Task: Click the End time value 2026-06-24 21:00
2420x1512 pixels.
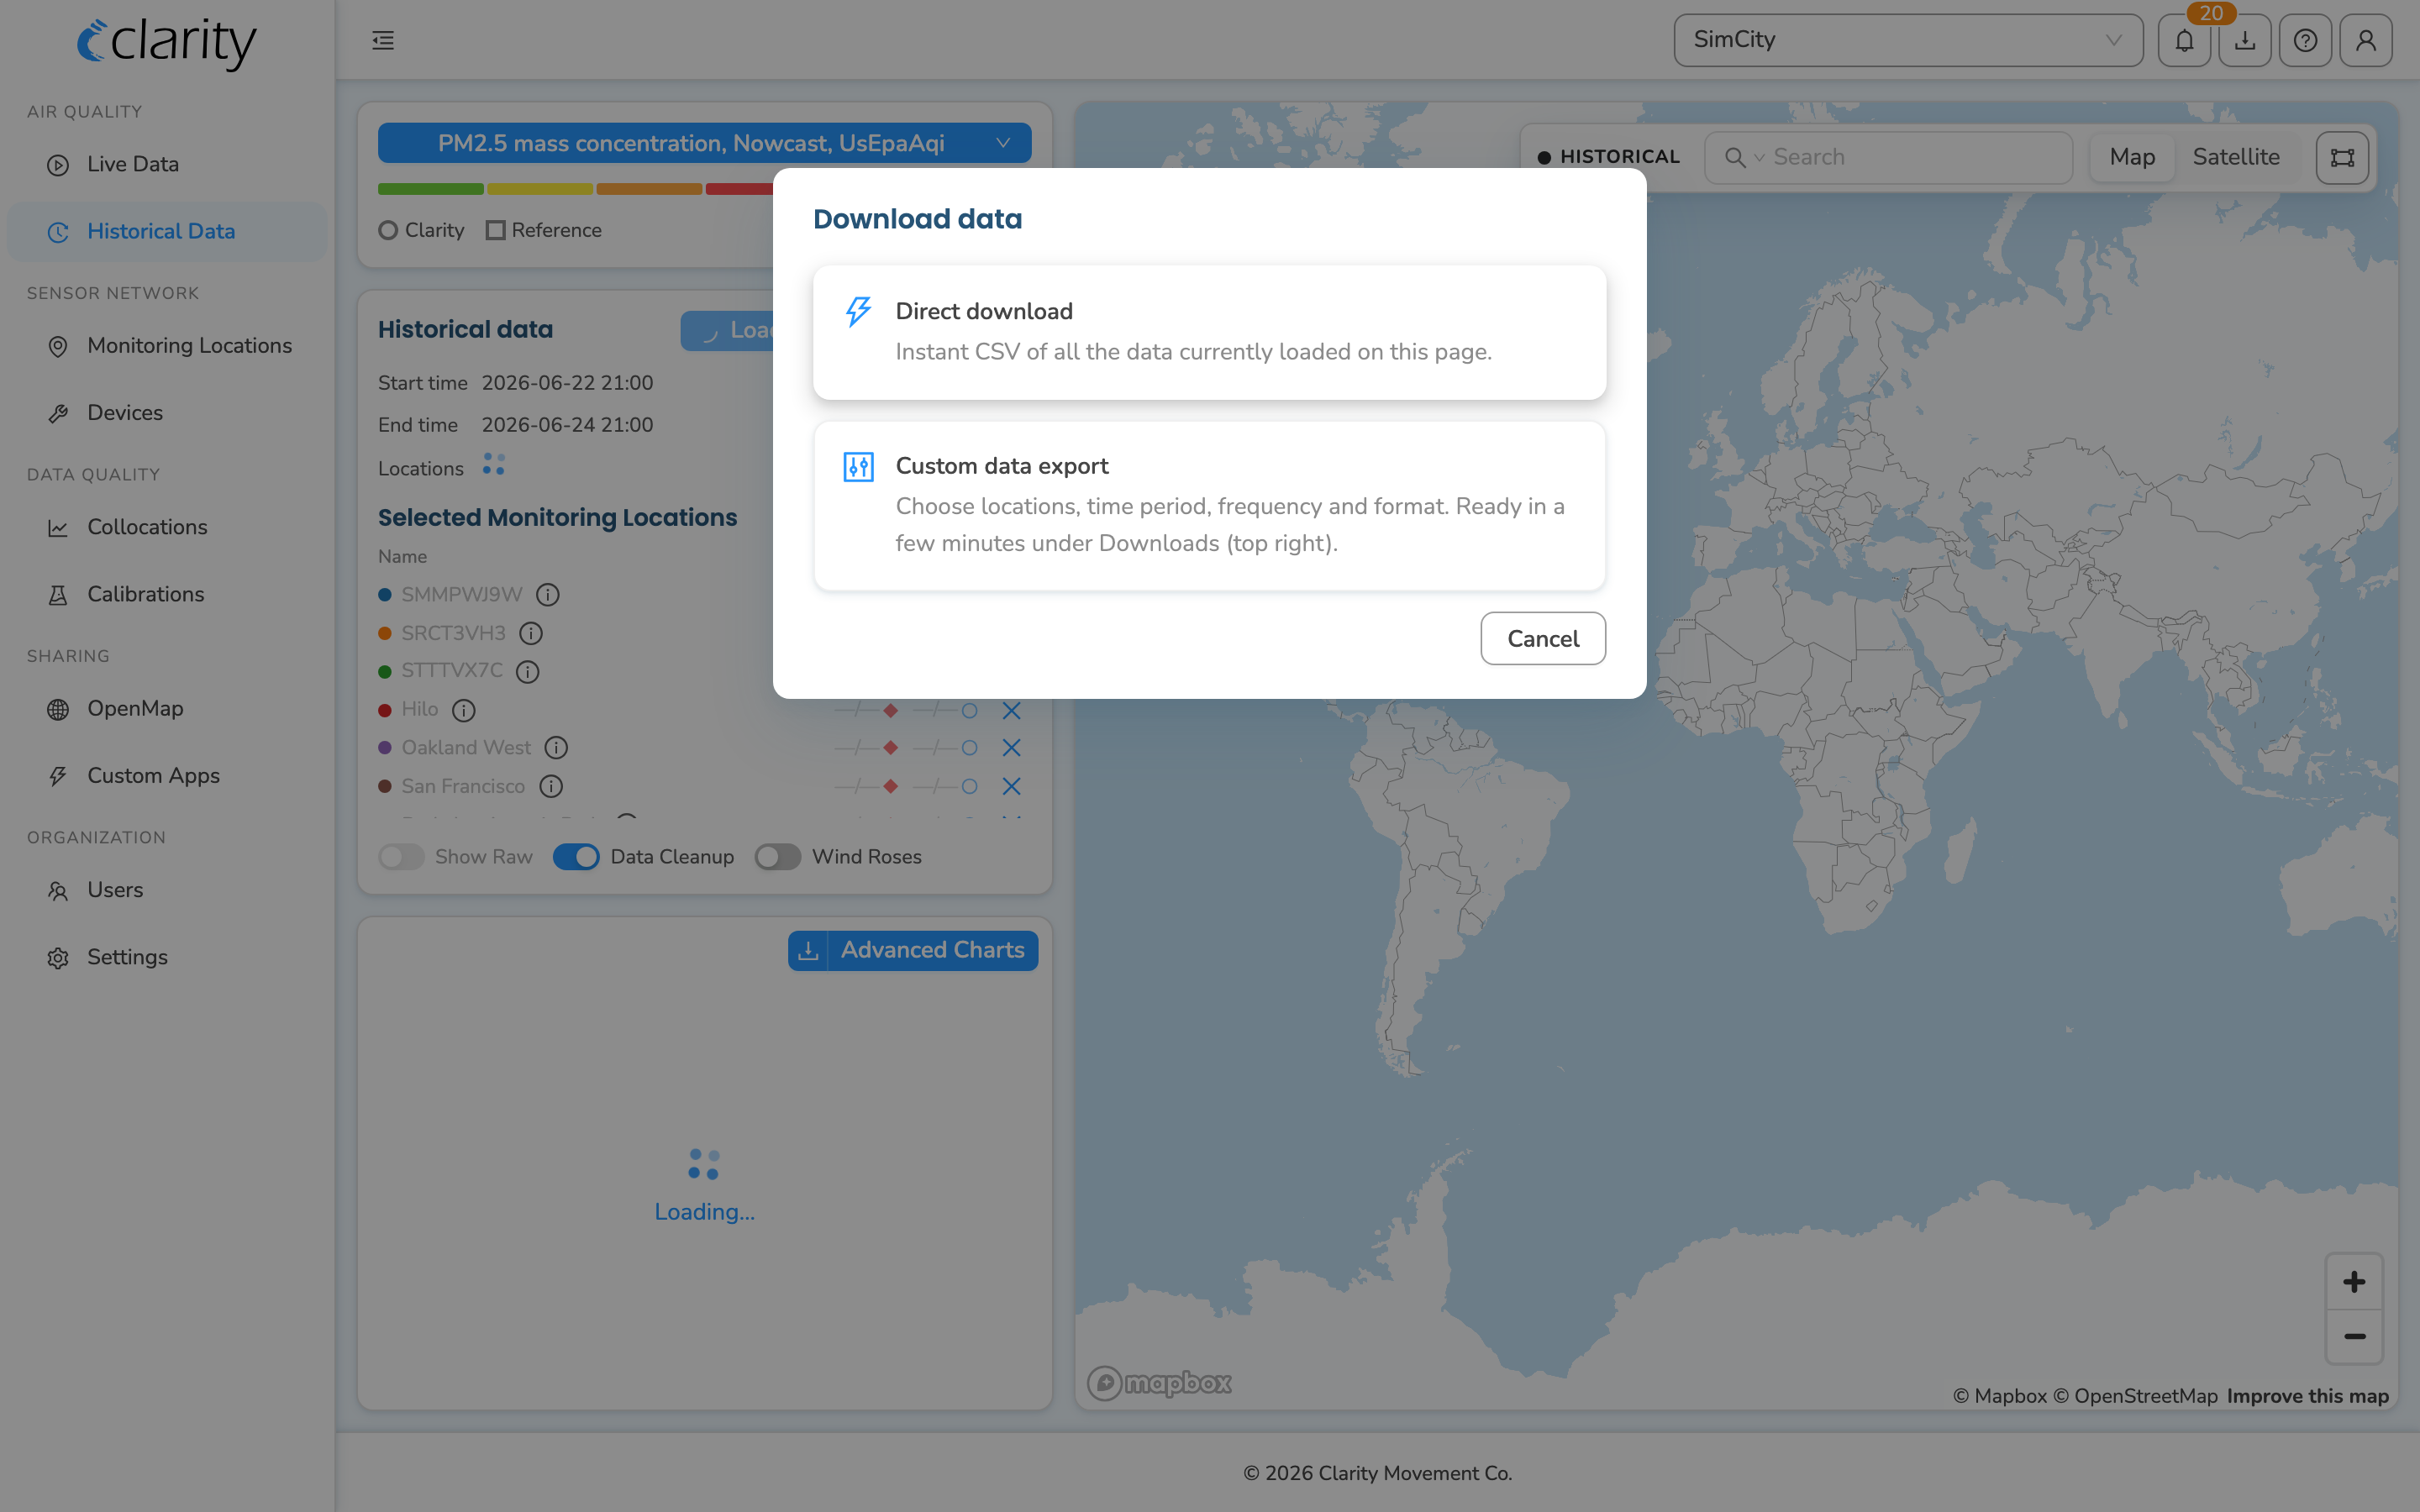Action: pos(567,425)
